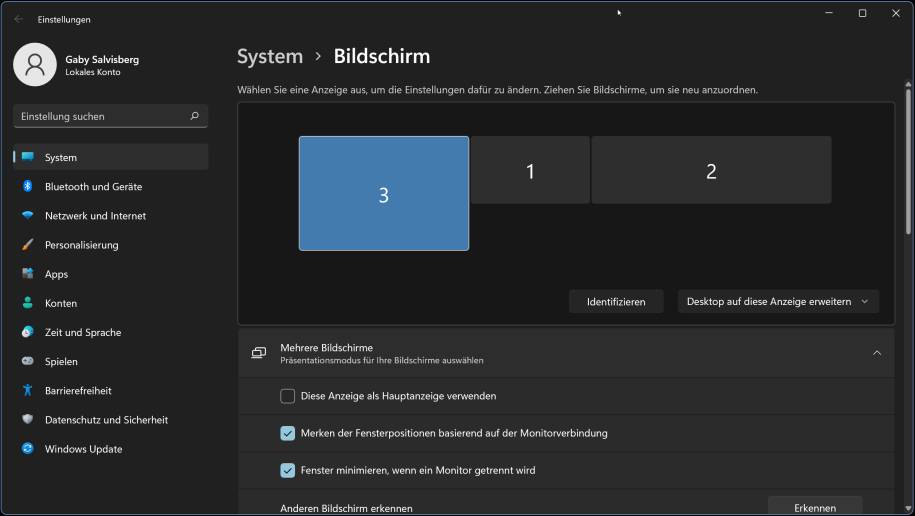Open Konten settings page
The image size is (915, 516).
click(110, 303)
